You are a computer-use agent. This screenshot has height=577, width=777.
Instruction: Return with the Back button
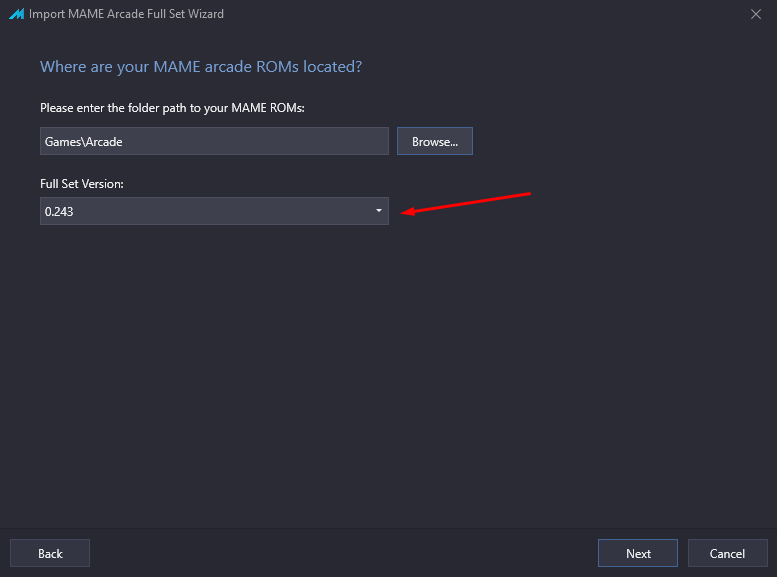click(50, 553)
